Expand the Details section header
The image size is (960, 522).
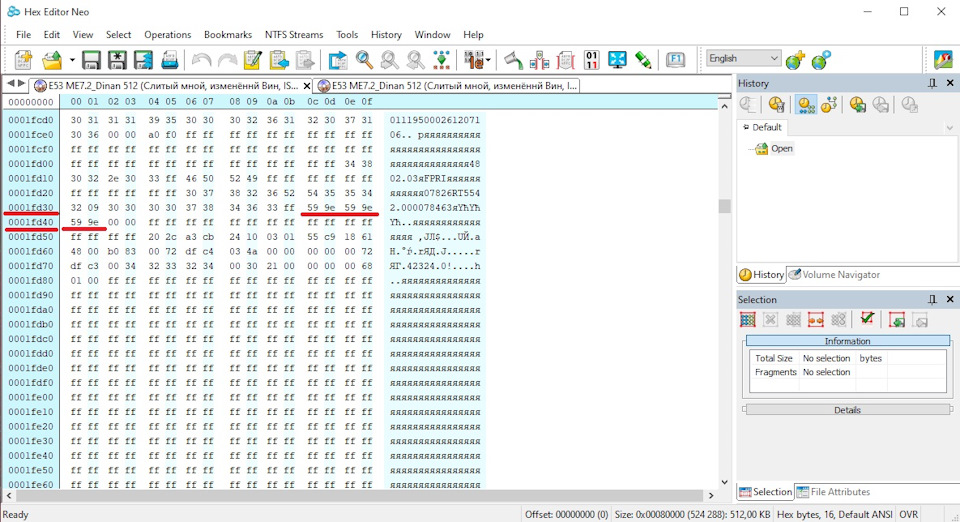pyautogui.click(x=847, y=410)
